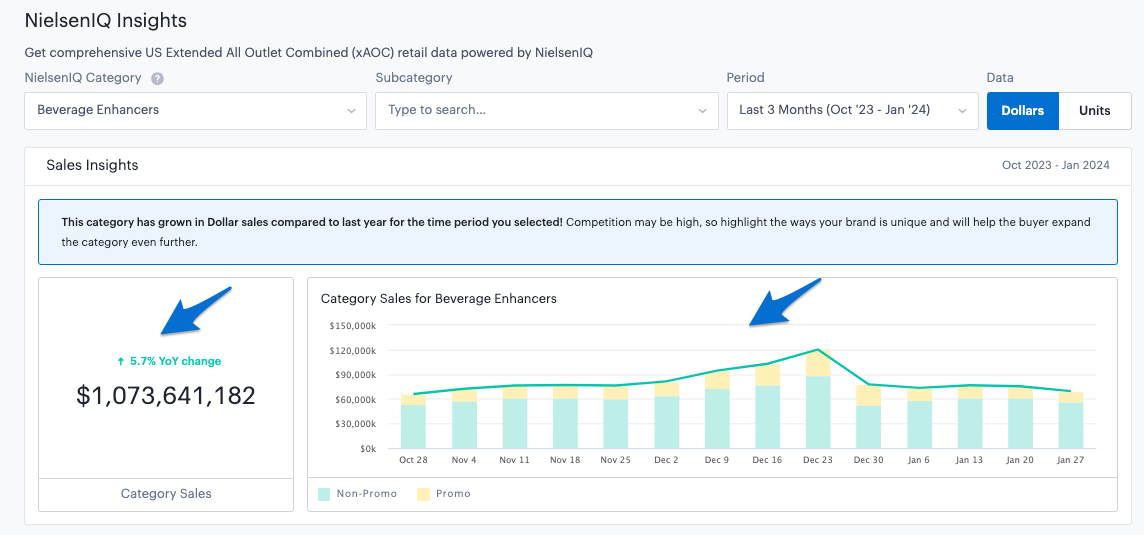Image resolution: width=1144 pixels, height=535 pixels.
Task: Click the Subcategory search field
Action: tap(547, 111)
